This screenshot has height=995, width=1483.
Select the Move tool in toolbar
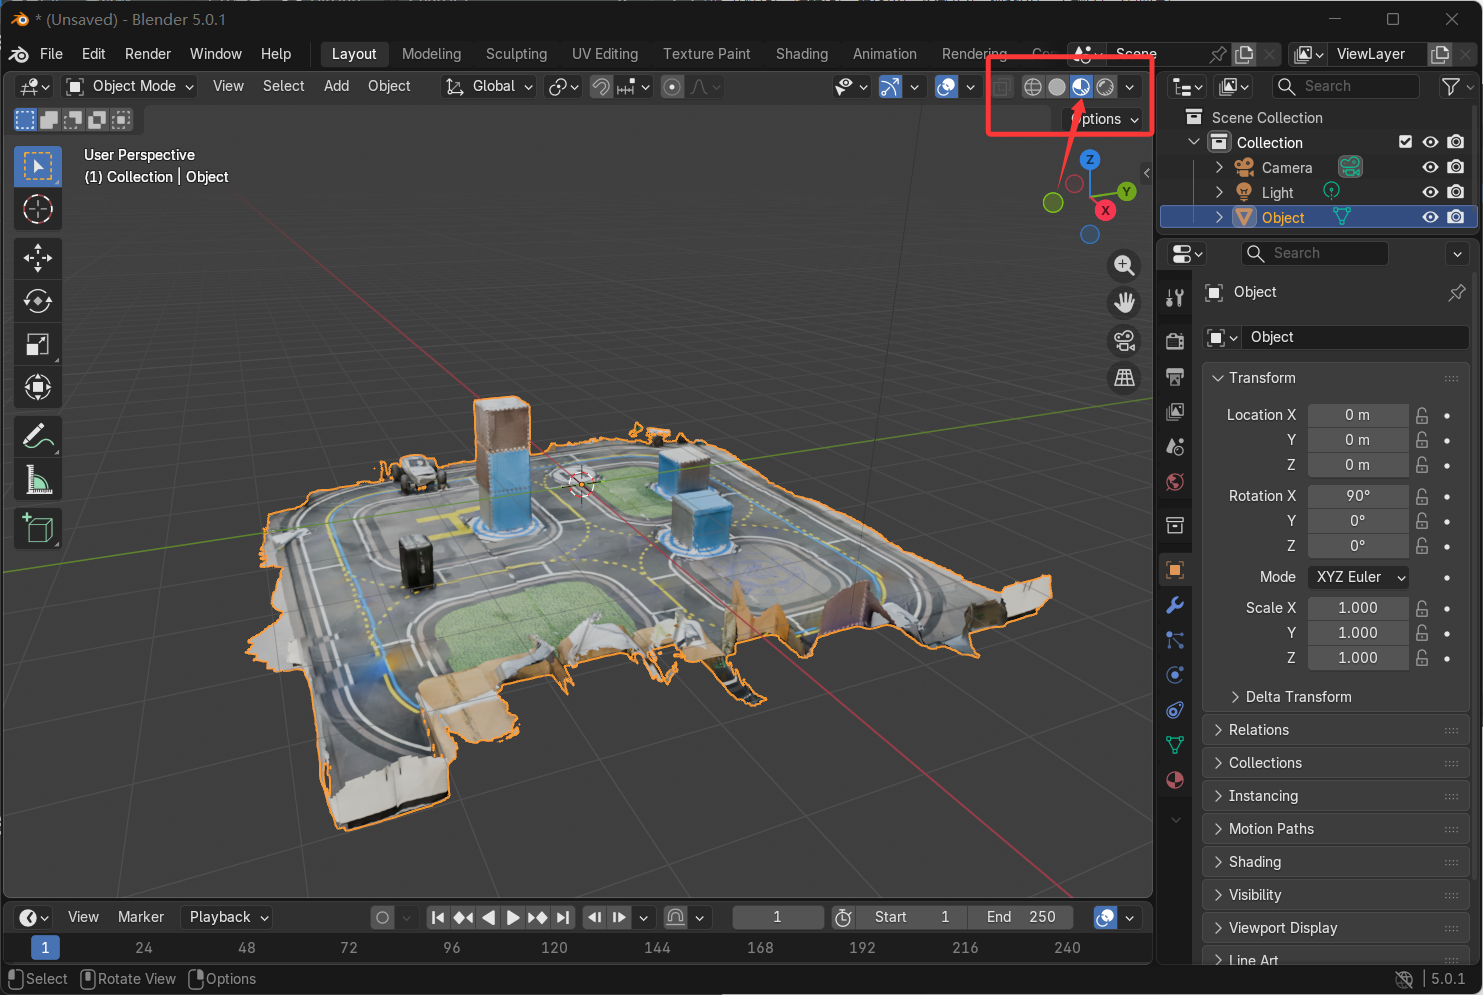(x=38, y=258)
